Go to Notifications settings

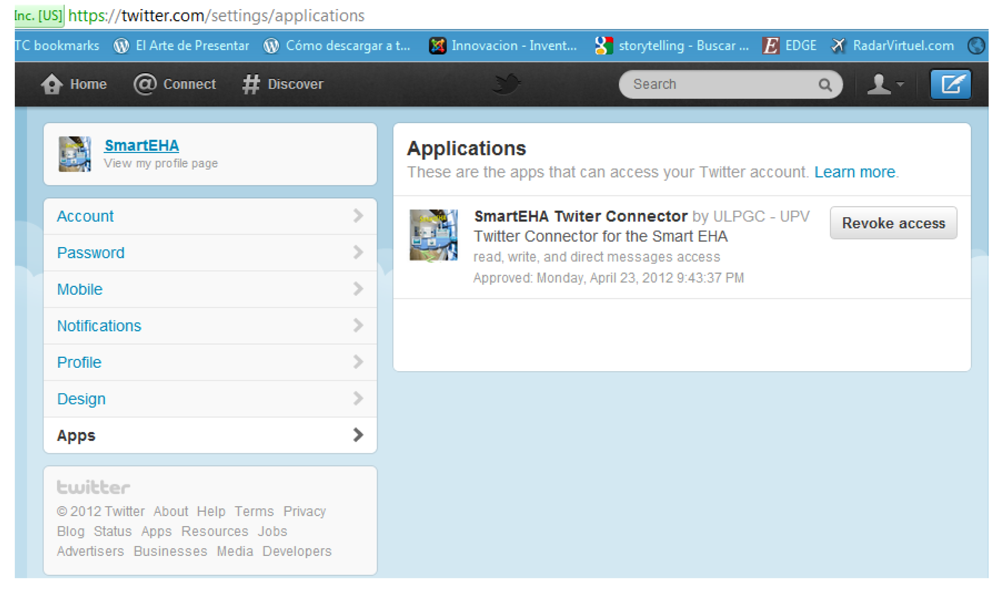coord(210,326)
